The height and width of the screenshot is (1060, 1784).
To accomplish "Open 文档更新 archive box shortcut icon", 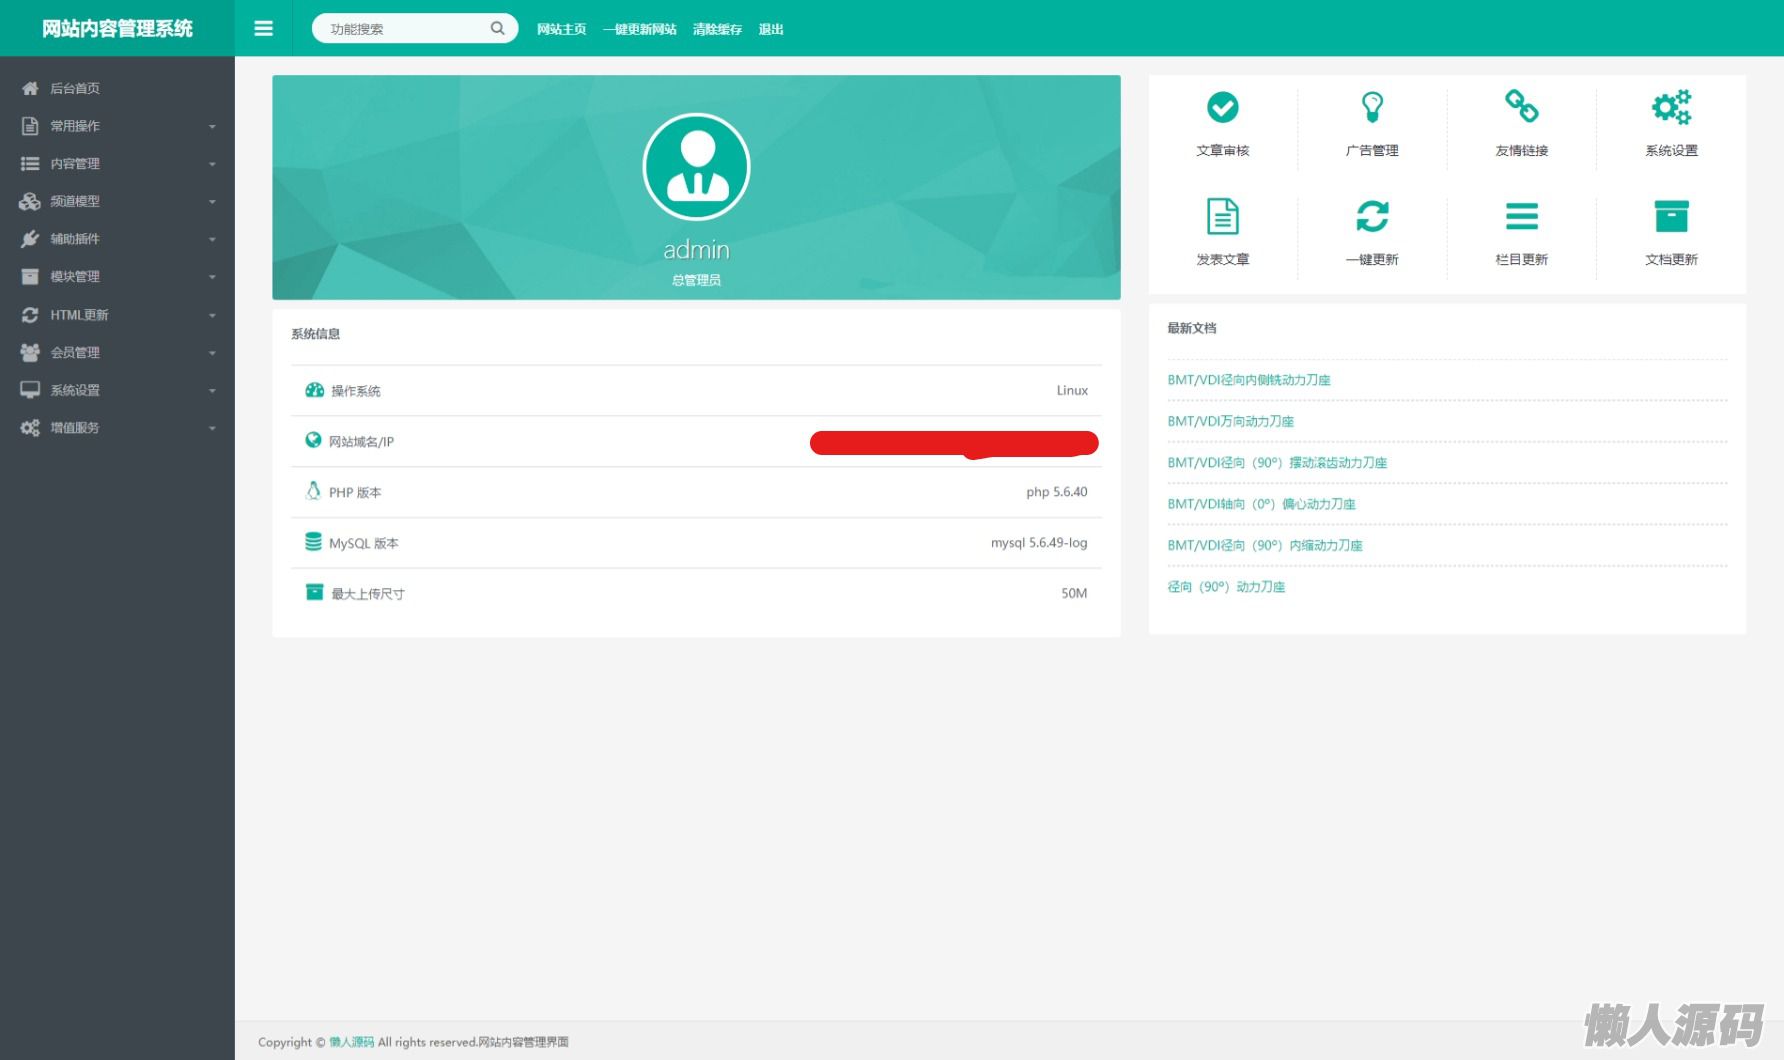I will tap(1671, 216).
